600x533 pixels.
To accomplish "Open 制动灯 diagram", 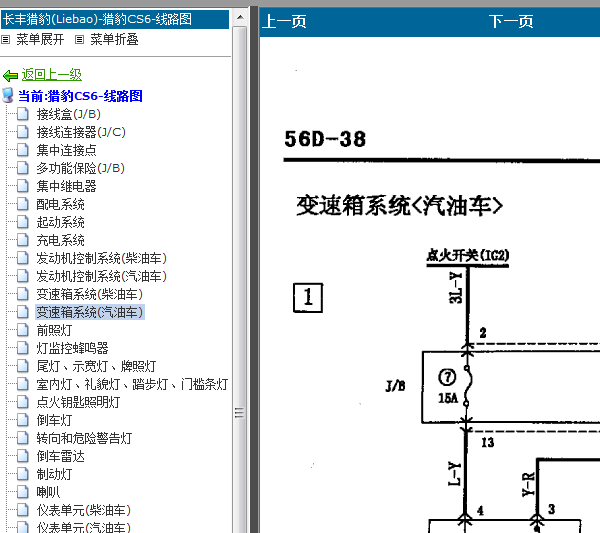I will (x=54, y=474).
